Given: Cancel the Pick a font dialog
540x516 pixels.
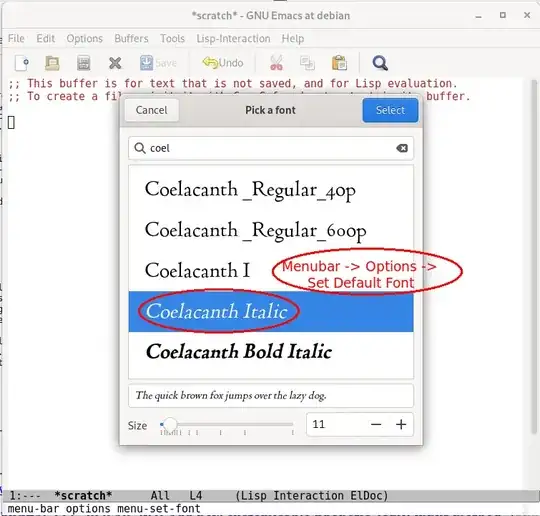Looking at the screenshot, I should point(152,110).
